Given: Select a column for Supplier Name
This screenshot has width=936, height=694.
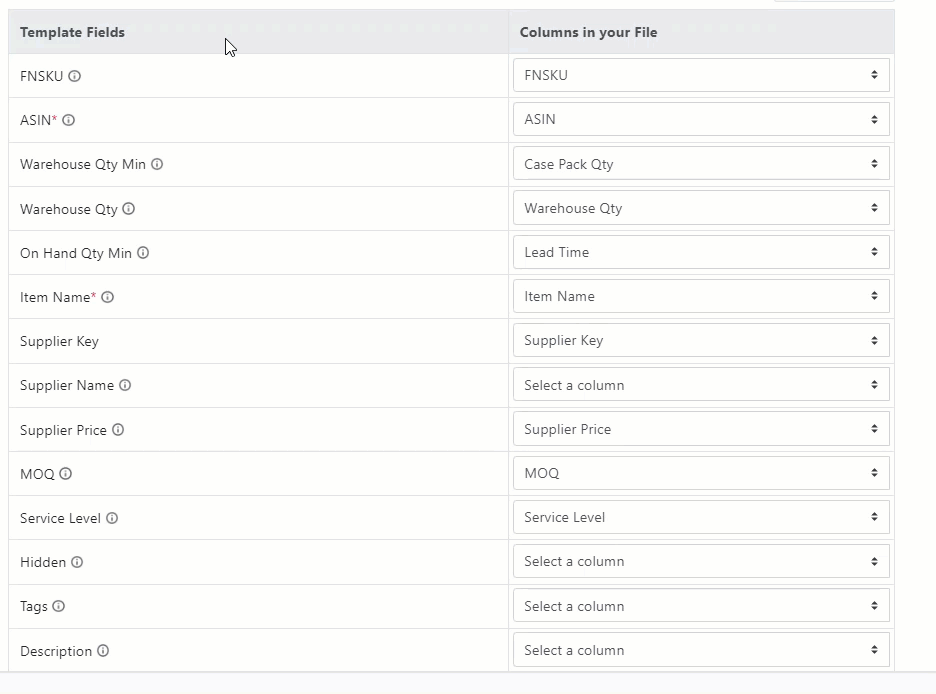Looking at the screenshot, I should 701,385.
